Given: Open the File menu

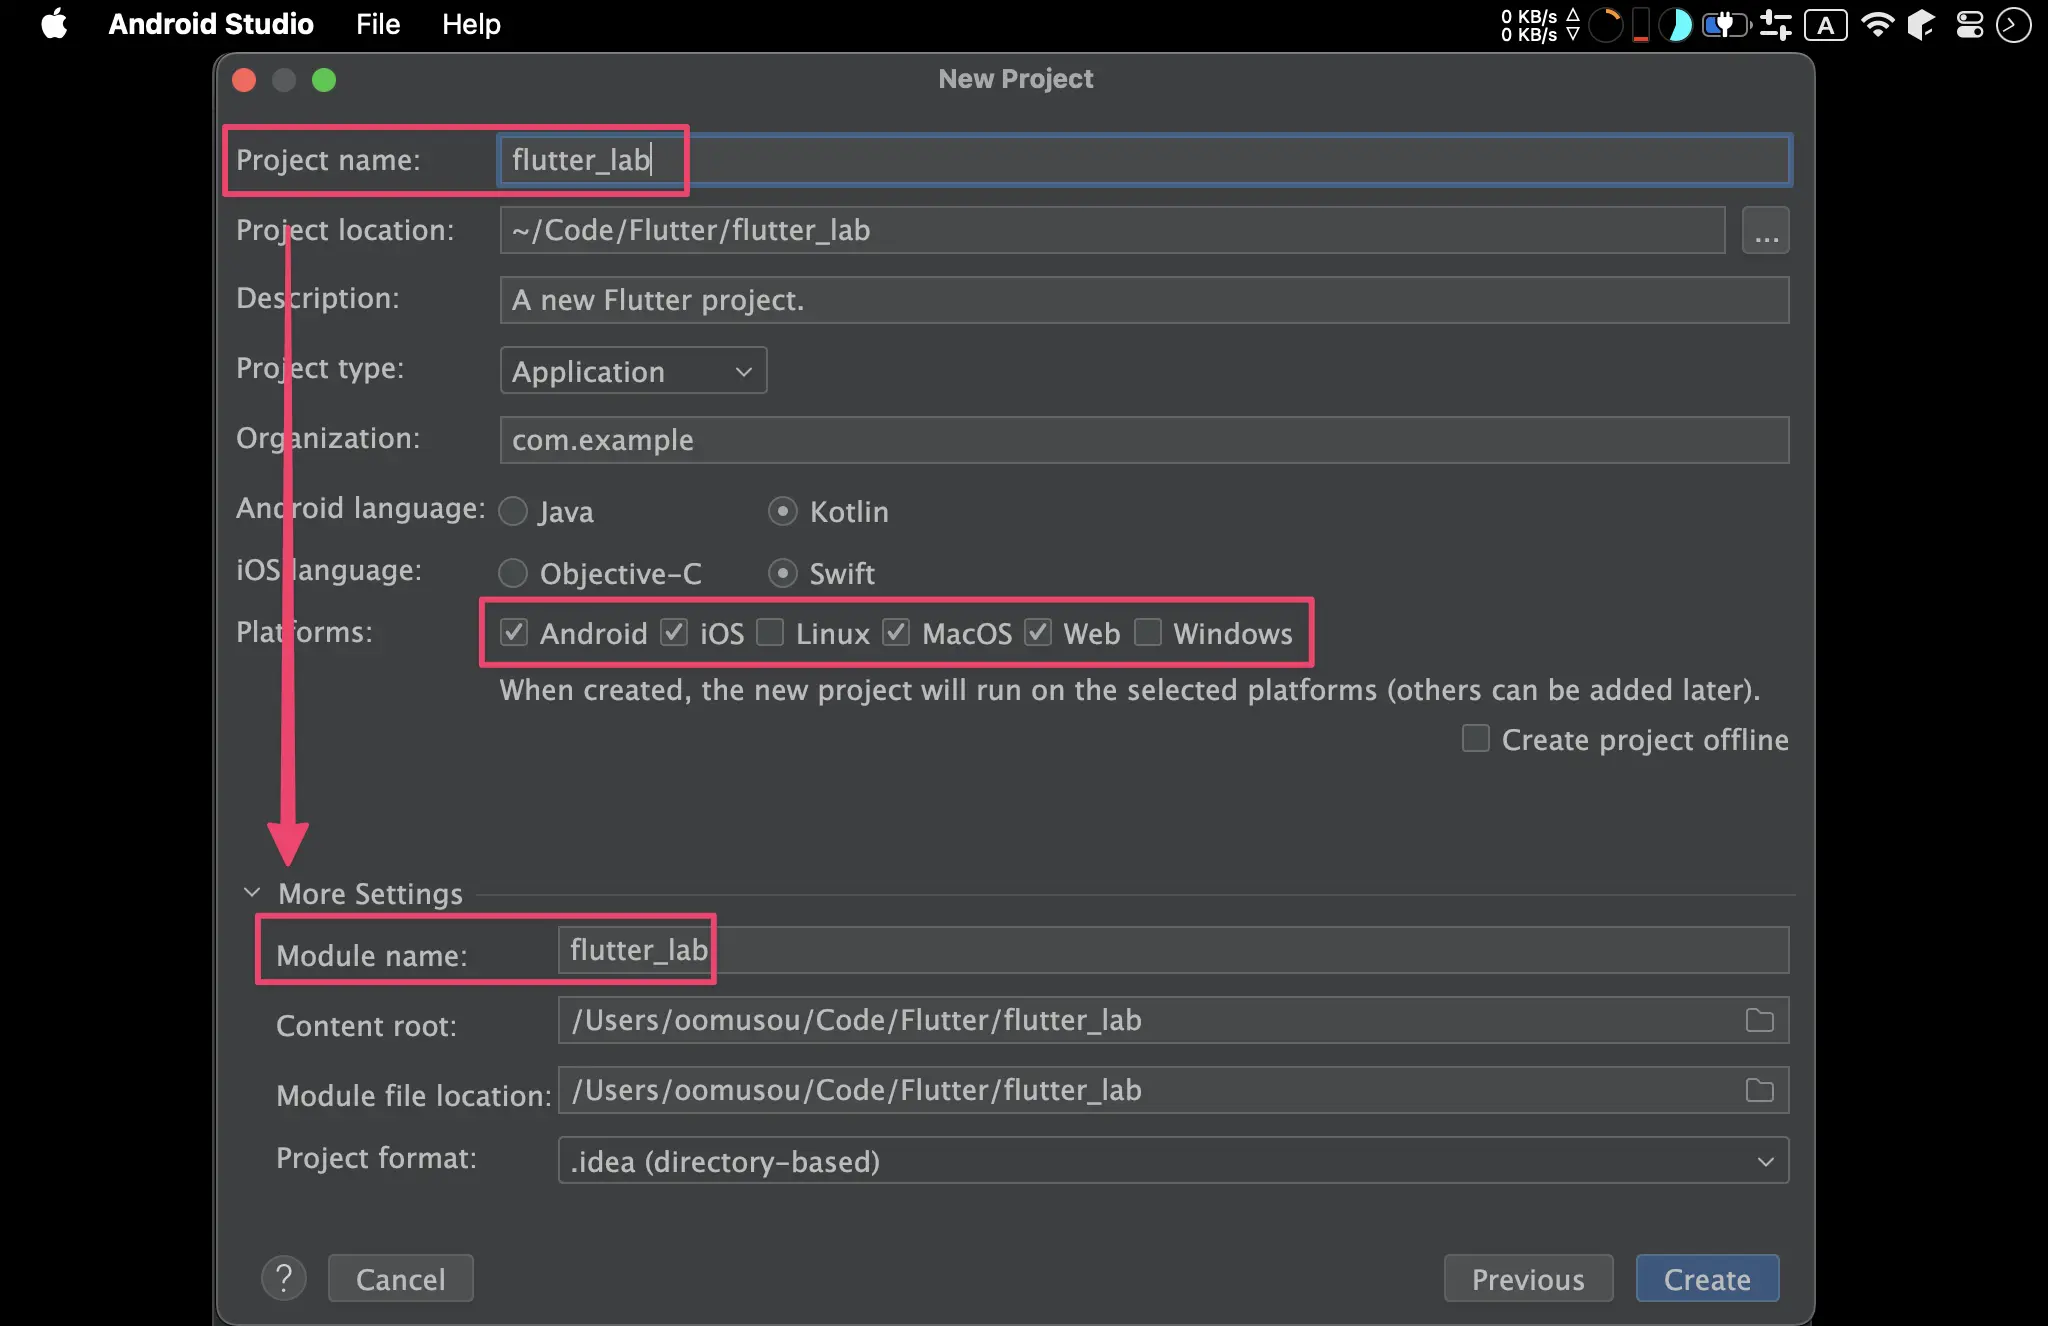Looking at the screenshot, I should coord(378,24).
